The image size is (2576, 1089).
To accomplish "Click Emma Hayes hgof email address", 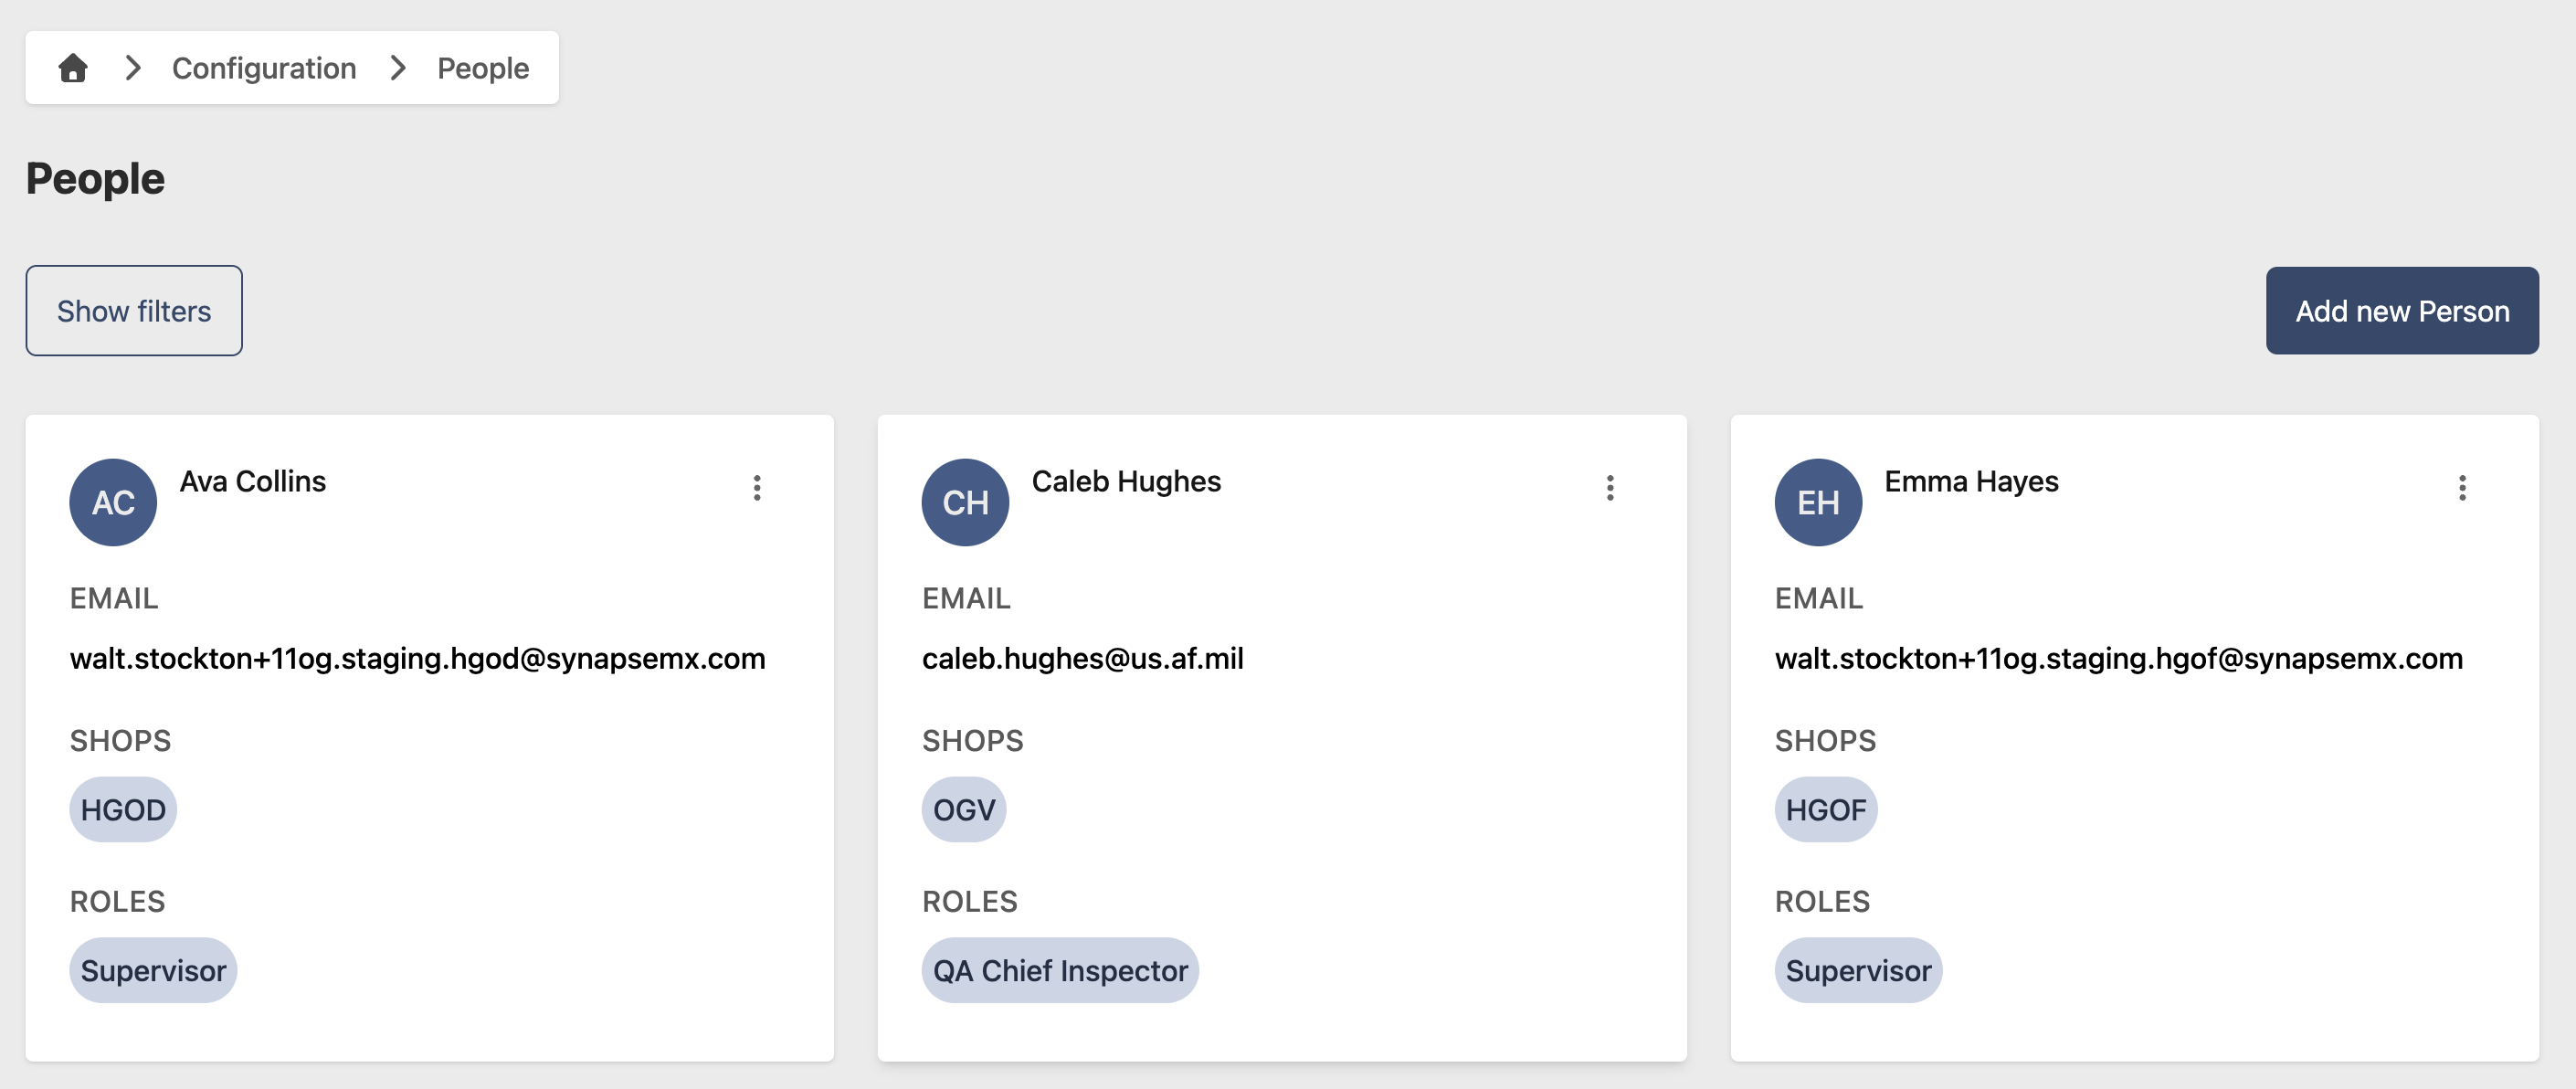I will [2118, 658].
